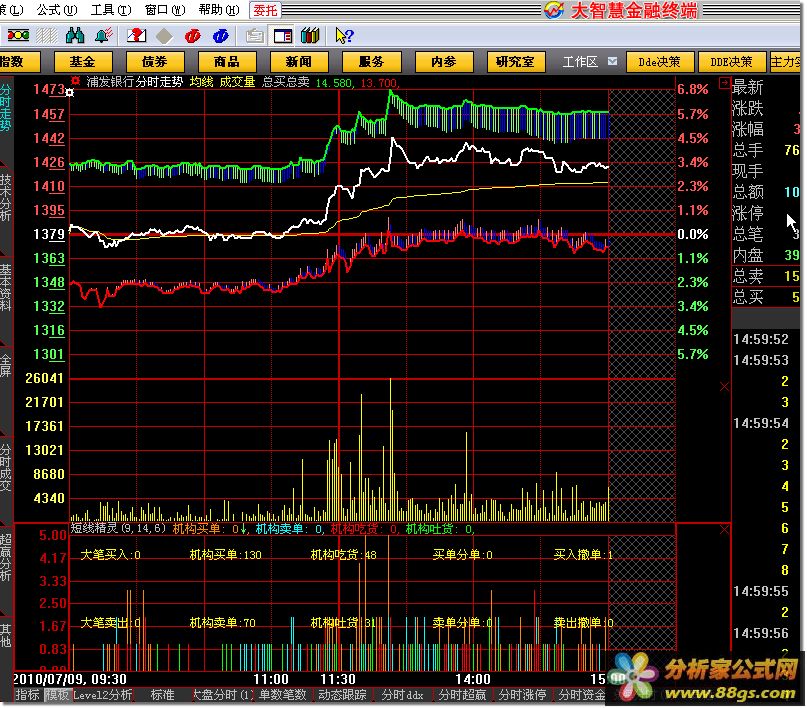Click the 机构卖单:70 statistic
807x708 pixels.
222,623
